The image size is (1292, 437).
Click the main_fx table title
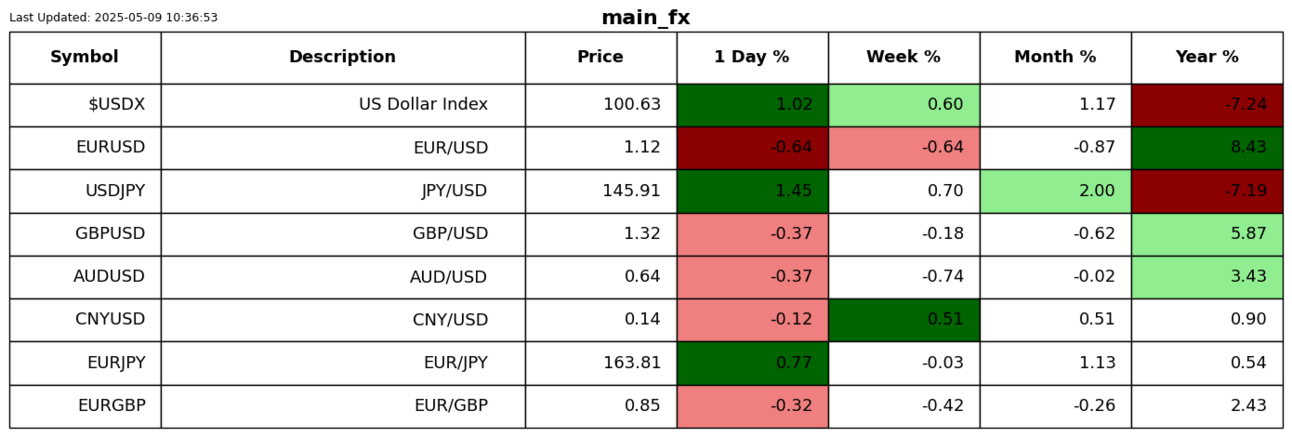pos(645,17)
